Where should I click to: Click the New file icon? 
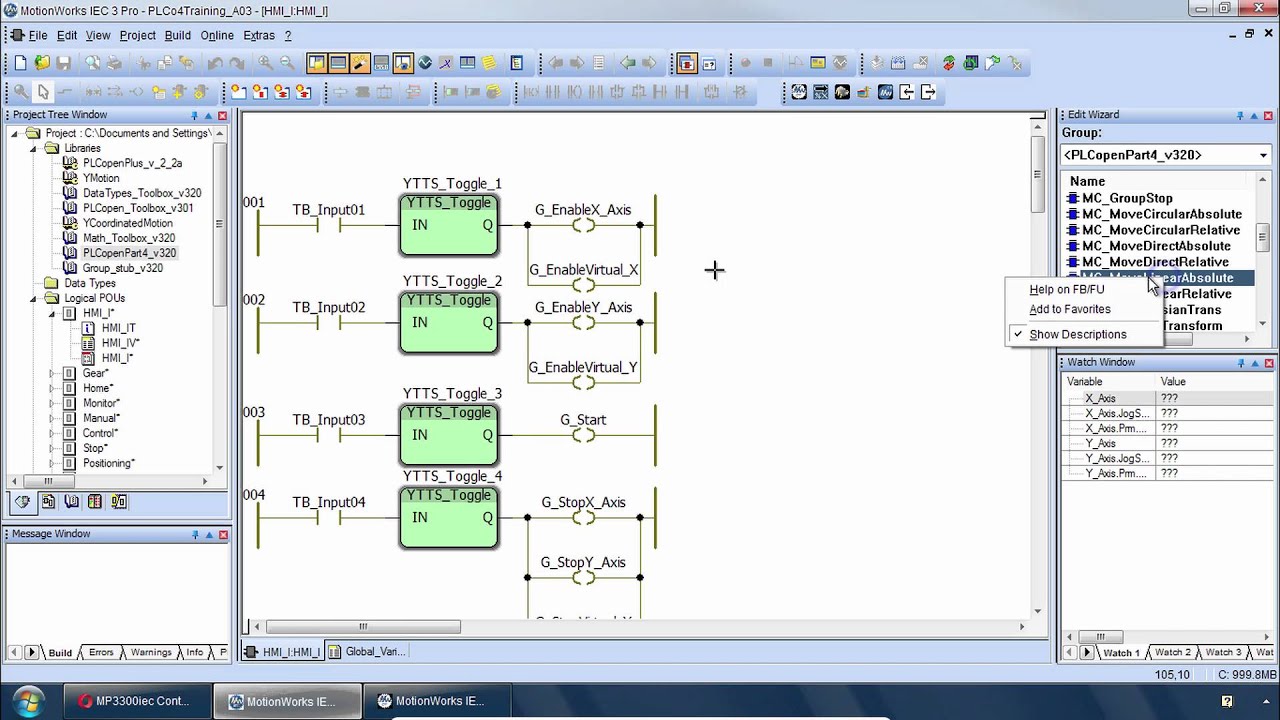click(x=20, y=63)
